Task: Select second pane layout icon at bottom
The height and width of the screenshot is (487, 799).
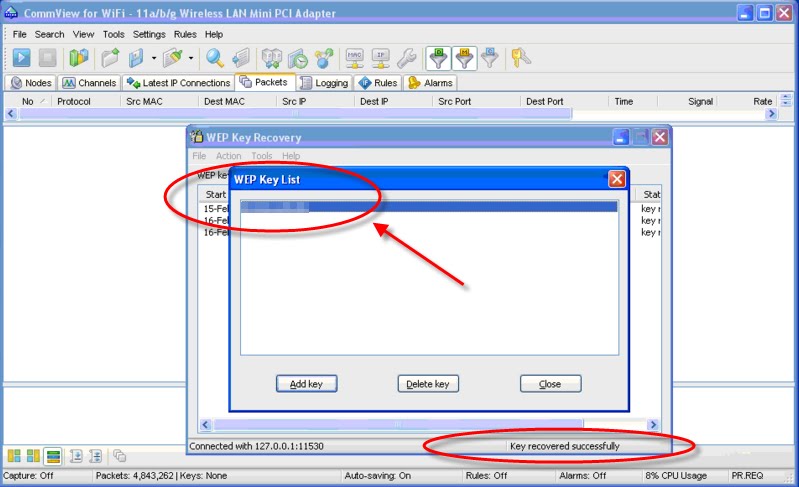Action: pyautogui.click(x=34, y=456)
